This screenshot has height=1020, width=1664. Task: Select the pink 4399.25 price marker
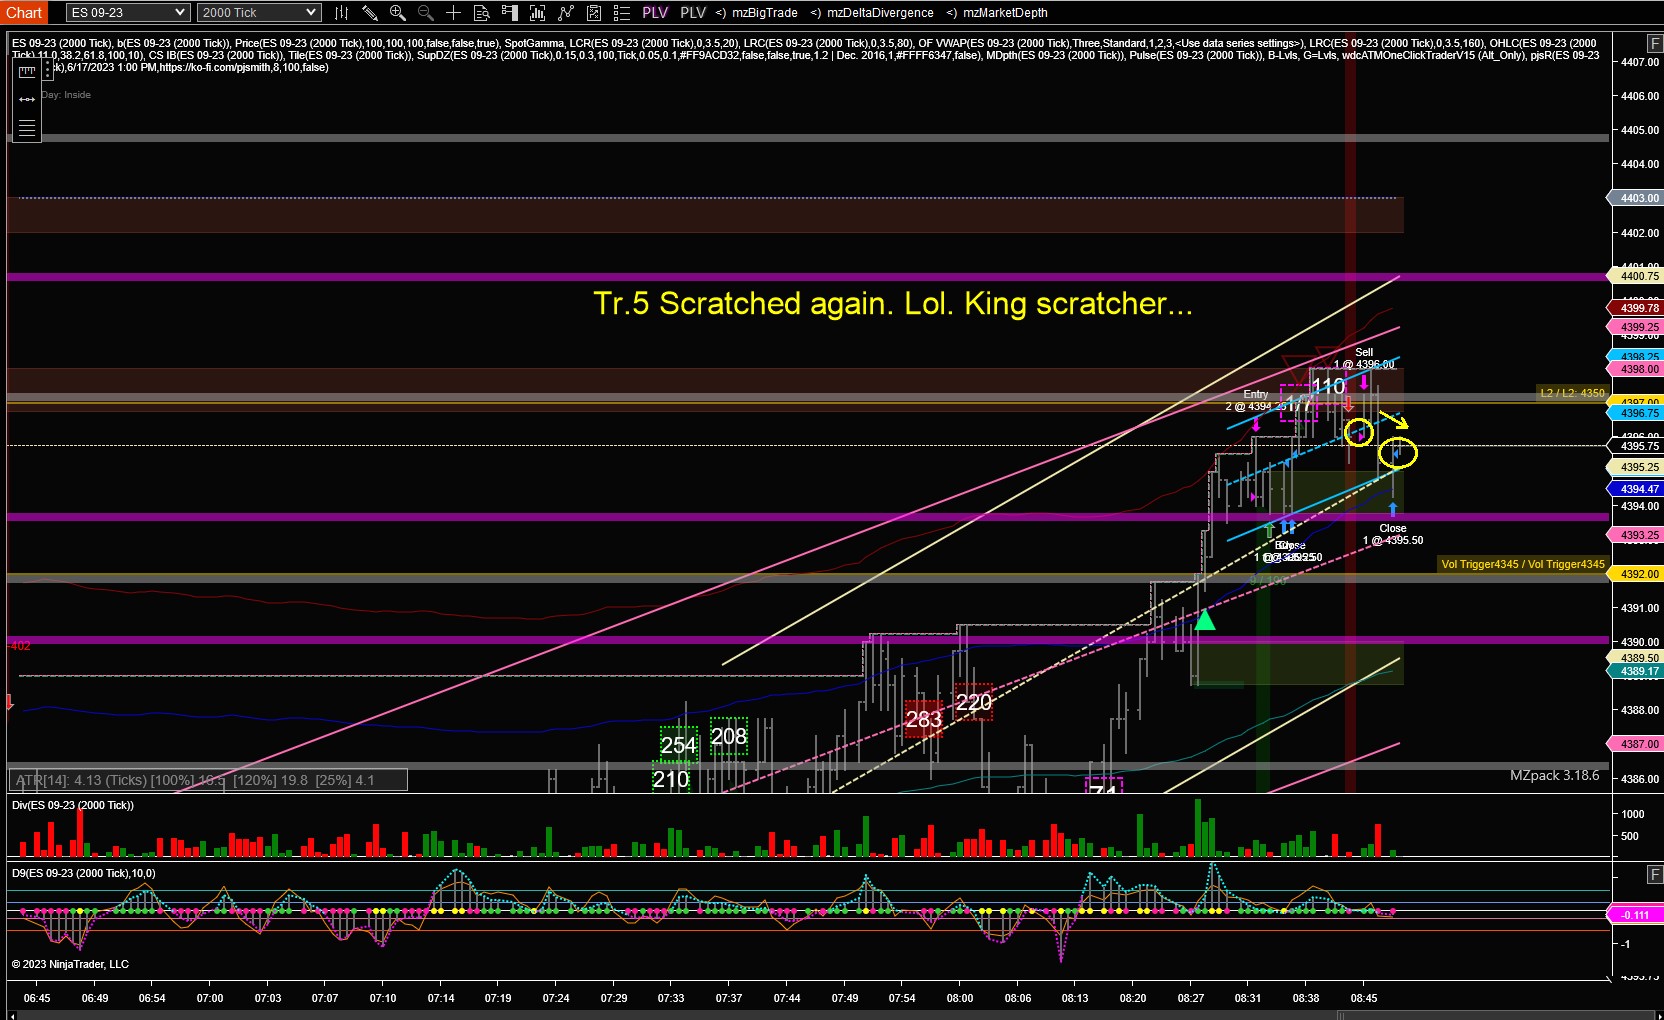tap(1636, 327)
